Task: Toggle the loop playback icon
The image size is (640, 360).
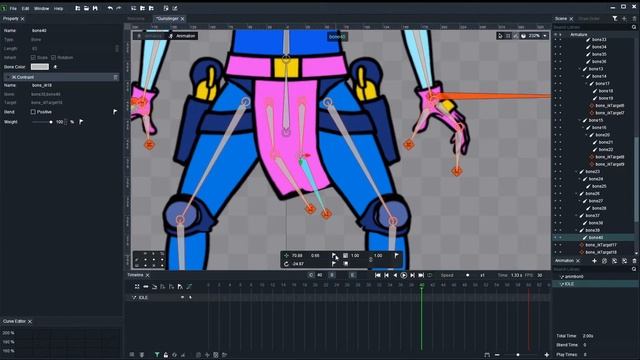Action: click(x=429, y=276)
